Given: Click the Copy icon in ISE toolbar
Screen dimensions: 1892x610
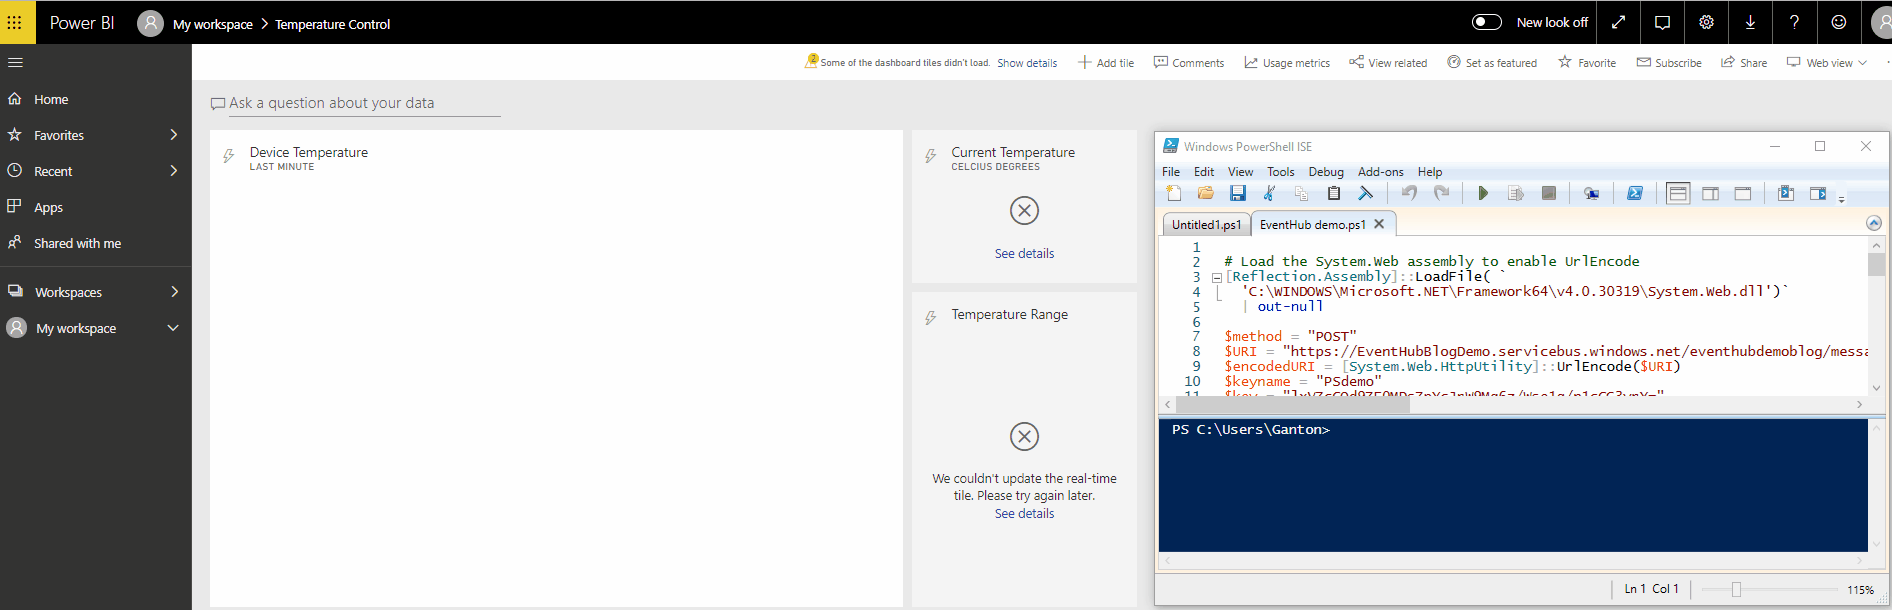Looking at the screenshot, I should click(1301, 193).
